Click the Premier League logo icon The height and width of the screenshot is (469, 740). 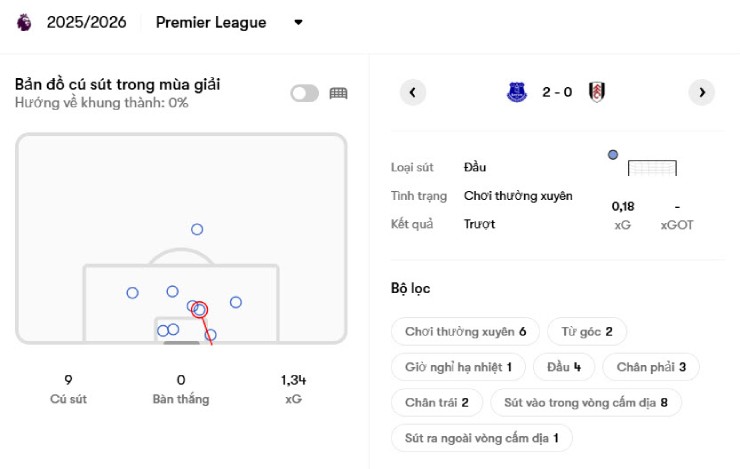click(x=24, y=22)
